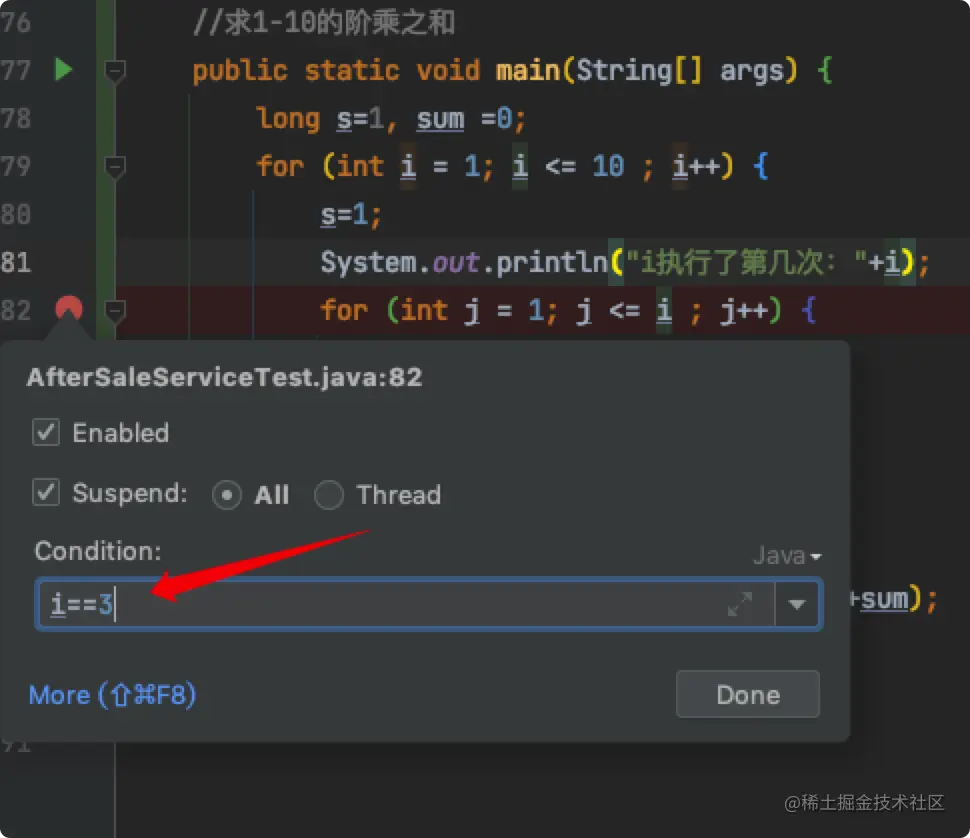Click line number 81 in gutter
Screen dimensions: 970x838
pyautogui.click(x=16, y=262)
